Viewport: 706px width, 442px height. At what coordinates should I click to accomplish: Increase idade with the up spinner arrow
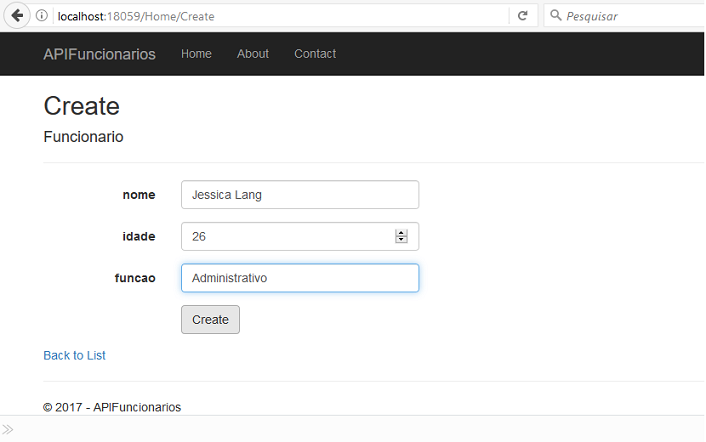tap(401, 233)
